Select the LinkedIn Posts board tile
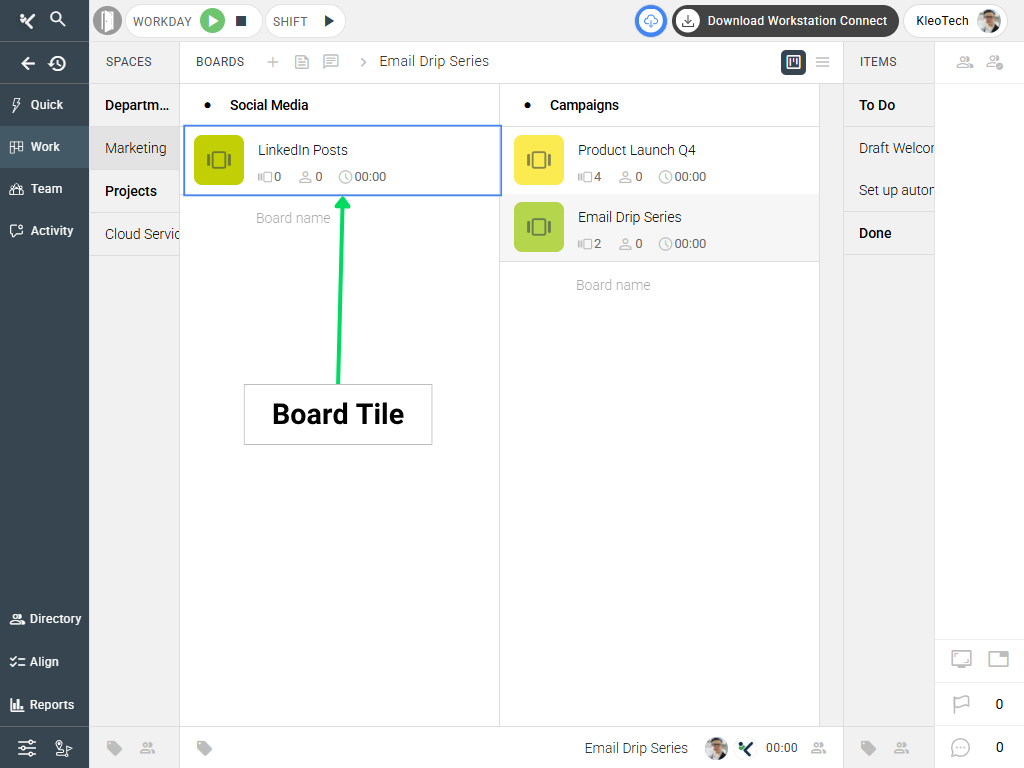This screenshot has width=1024, height=768. [342, 161]
